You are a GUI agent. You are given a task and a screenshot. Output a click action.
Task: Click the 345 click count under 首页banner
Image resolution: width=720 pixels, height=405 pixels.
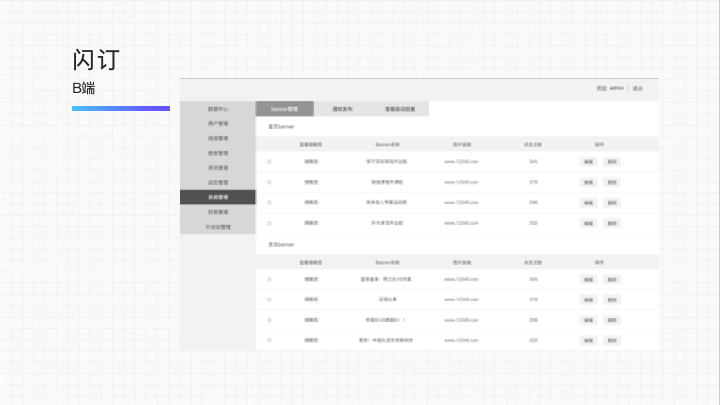[533, 162]
